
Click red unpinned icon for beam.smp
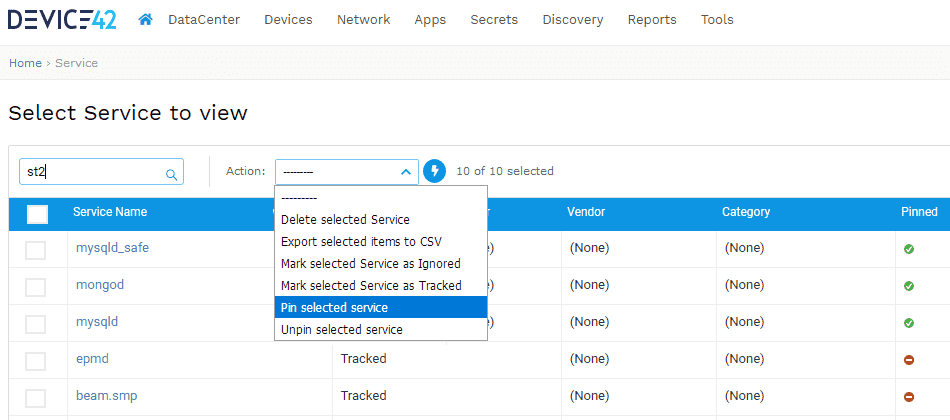click(909, 397)
